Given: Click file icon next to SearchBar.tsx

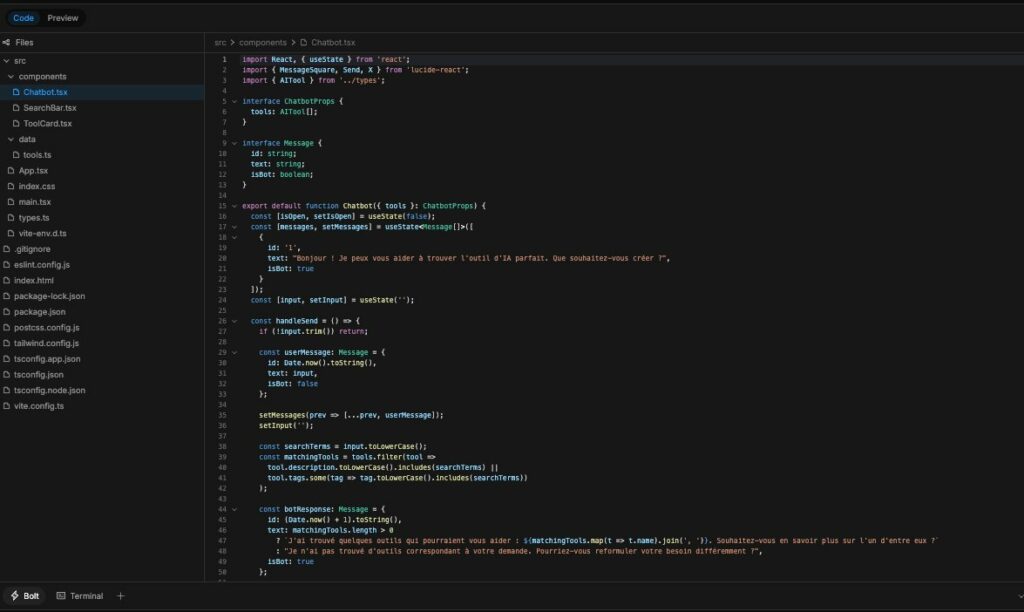Looking at the screenshot, I should (x=16, y=108).
